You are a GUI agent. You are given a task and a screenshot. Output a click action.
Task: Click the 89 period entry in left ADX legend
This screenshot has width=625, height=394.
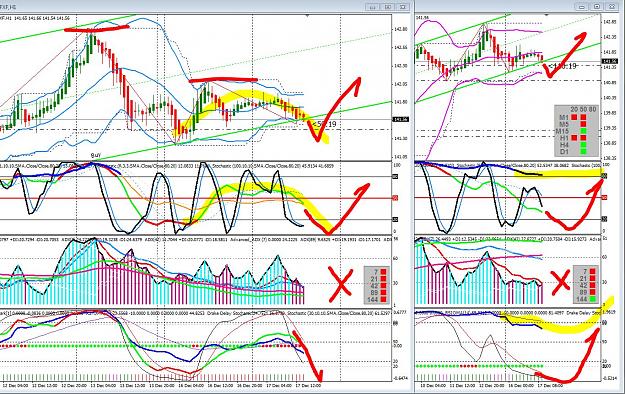point(377,292)
